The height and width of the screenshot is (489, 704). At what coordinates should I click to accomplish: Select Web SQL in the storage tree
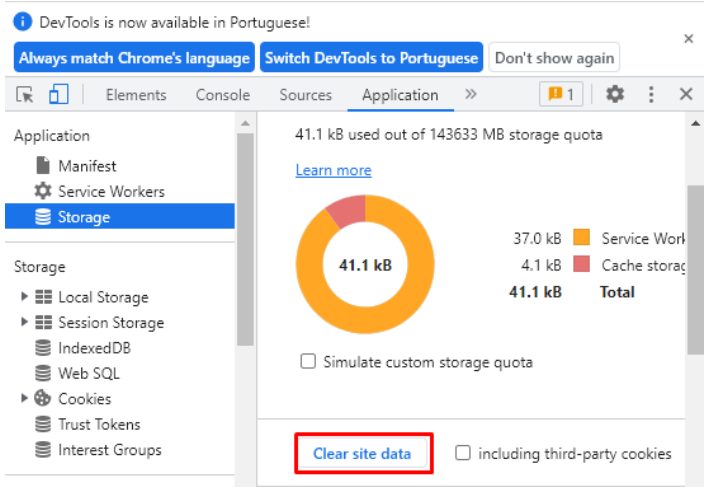pos(120,373)
